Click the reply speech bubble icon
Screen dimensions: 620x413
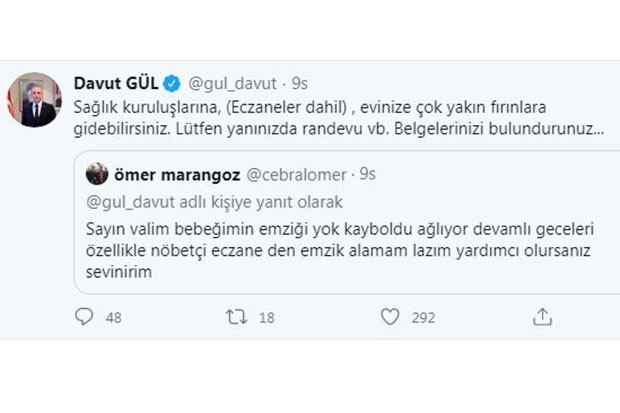(84, 317)
